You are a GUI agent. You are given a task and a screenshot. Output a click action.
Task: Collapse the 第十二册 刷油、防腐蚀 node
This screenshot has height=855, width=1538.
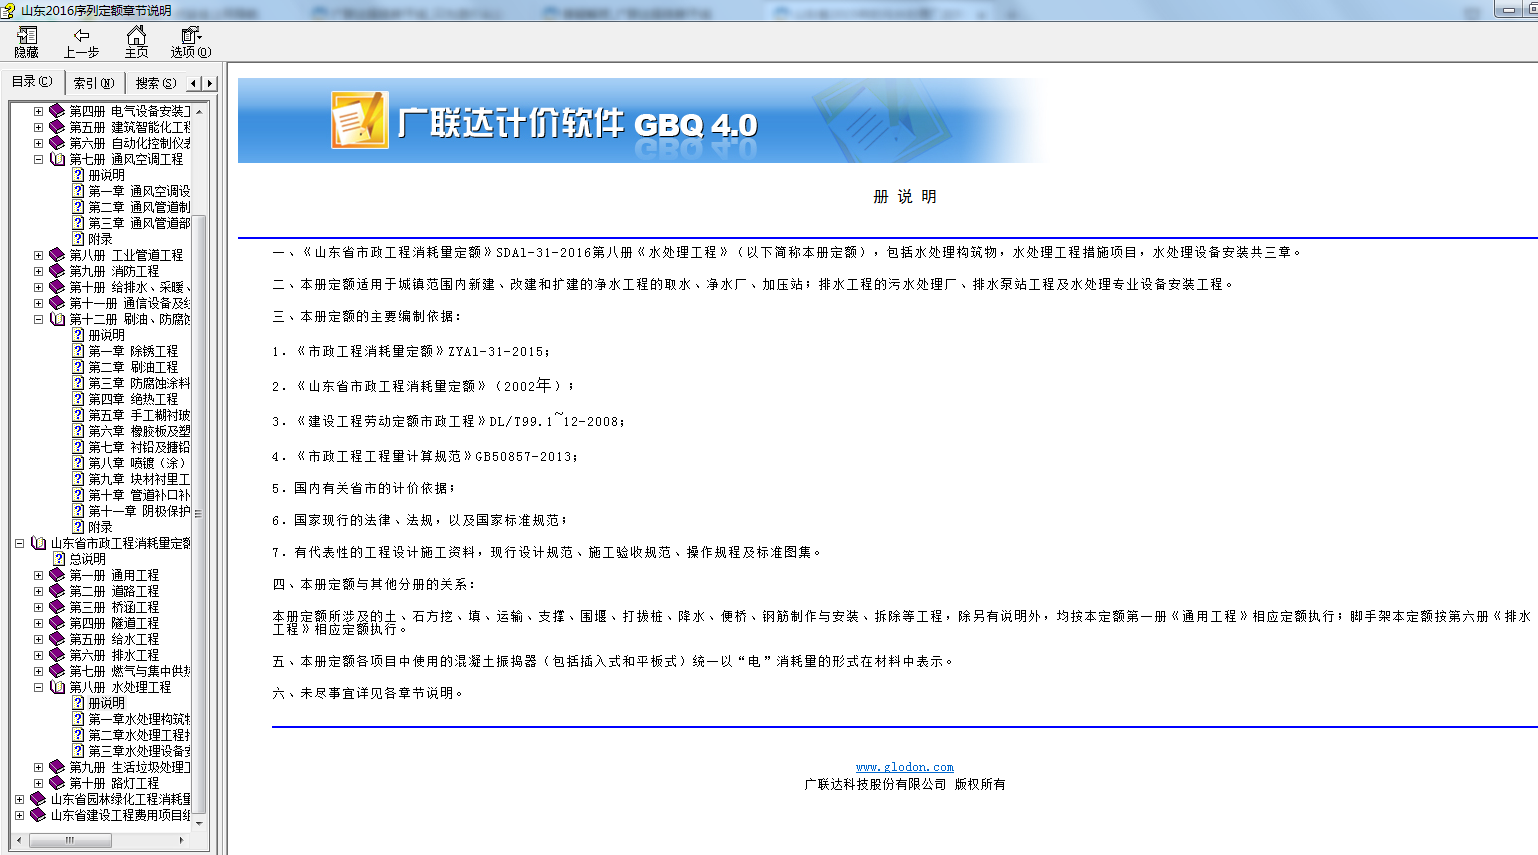click(38, 319)
